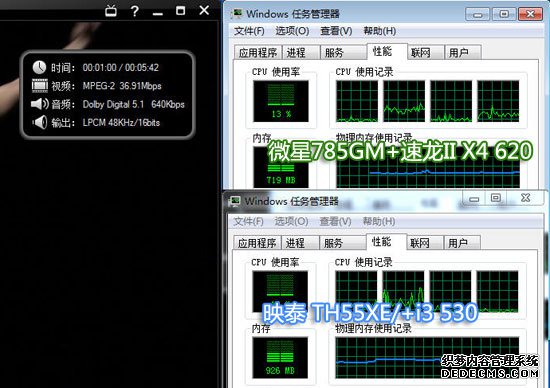This screenshot has width=550, height=388.
Task: Maximize the media player window
Action: pos(180,11)
